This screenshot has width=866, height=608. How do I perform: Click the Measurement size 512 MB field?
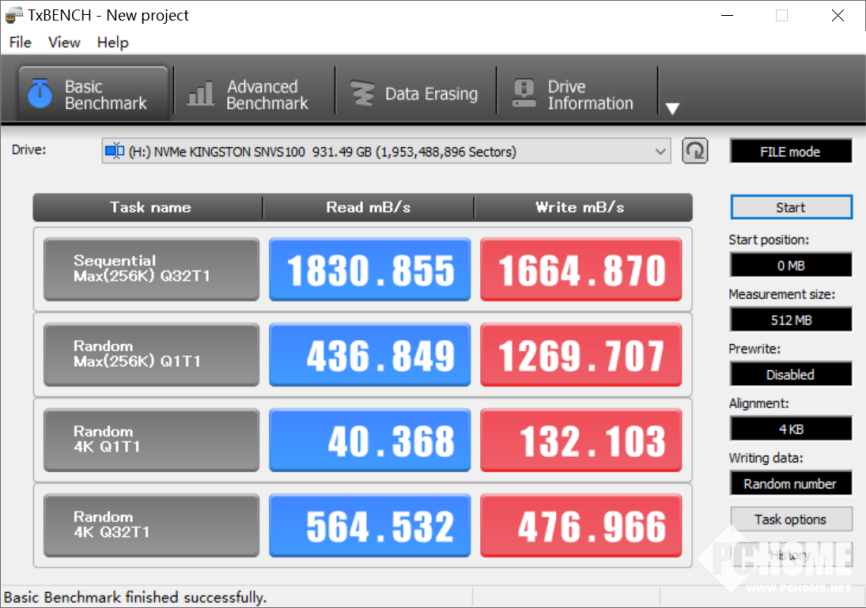tap(790, 320)
